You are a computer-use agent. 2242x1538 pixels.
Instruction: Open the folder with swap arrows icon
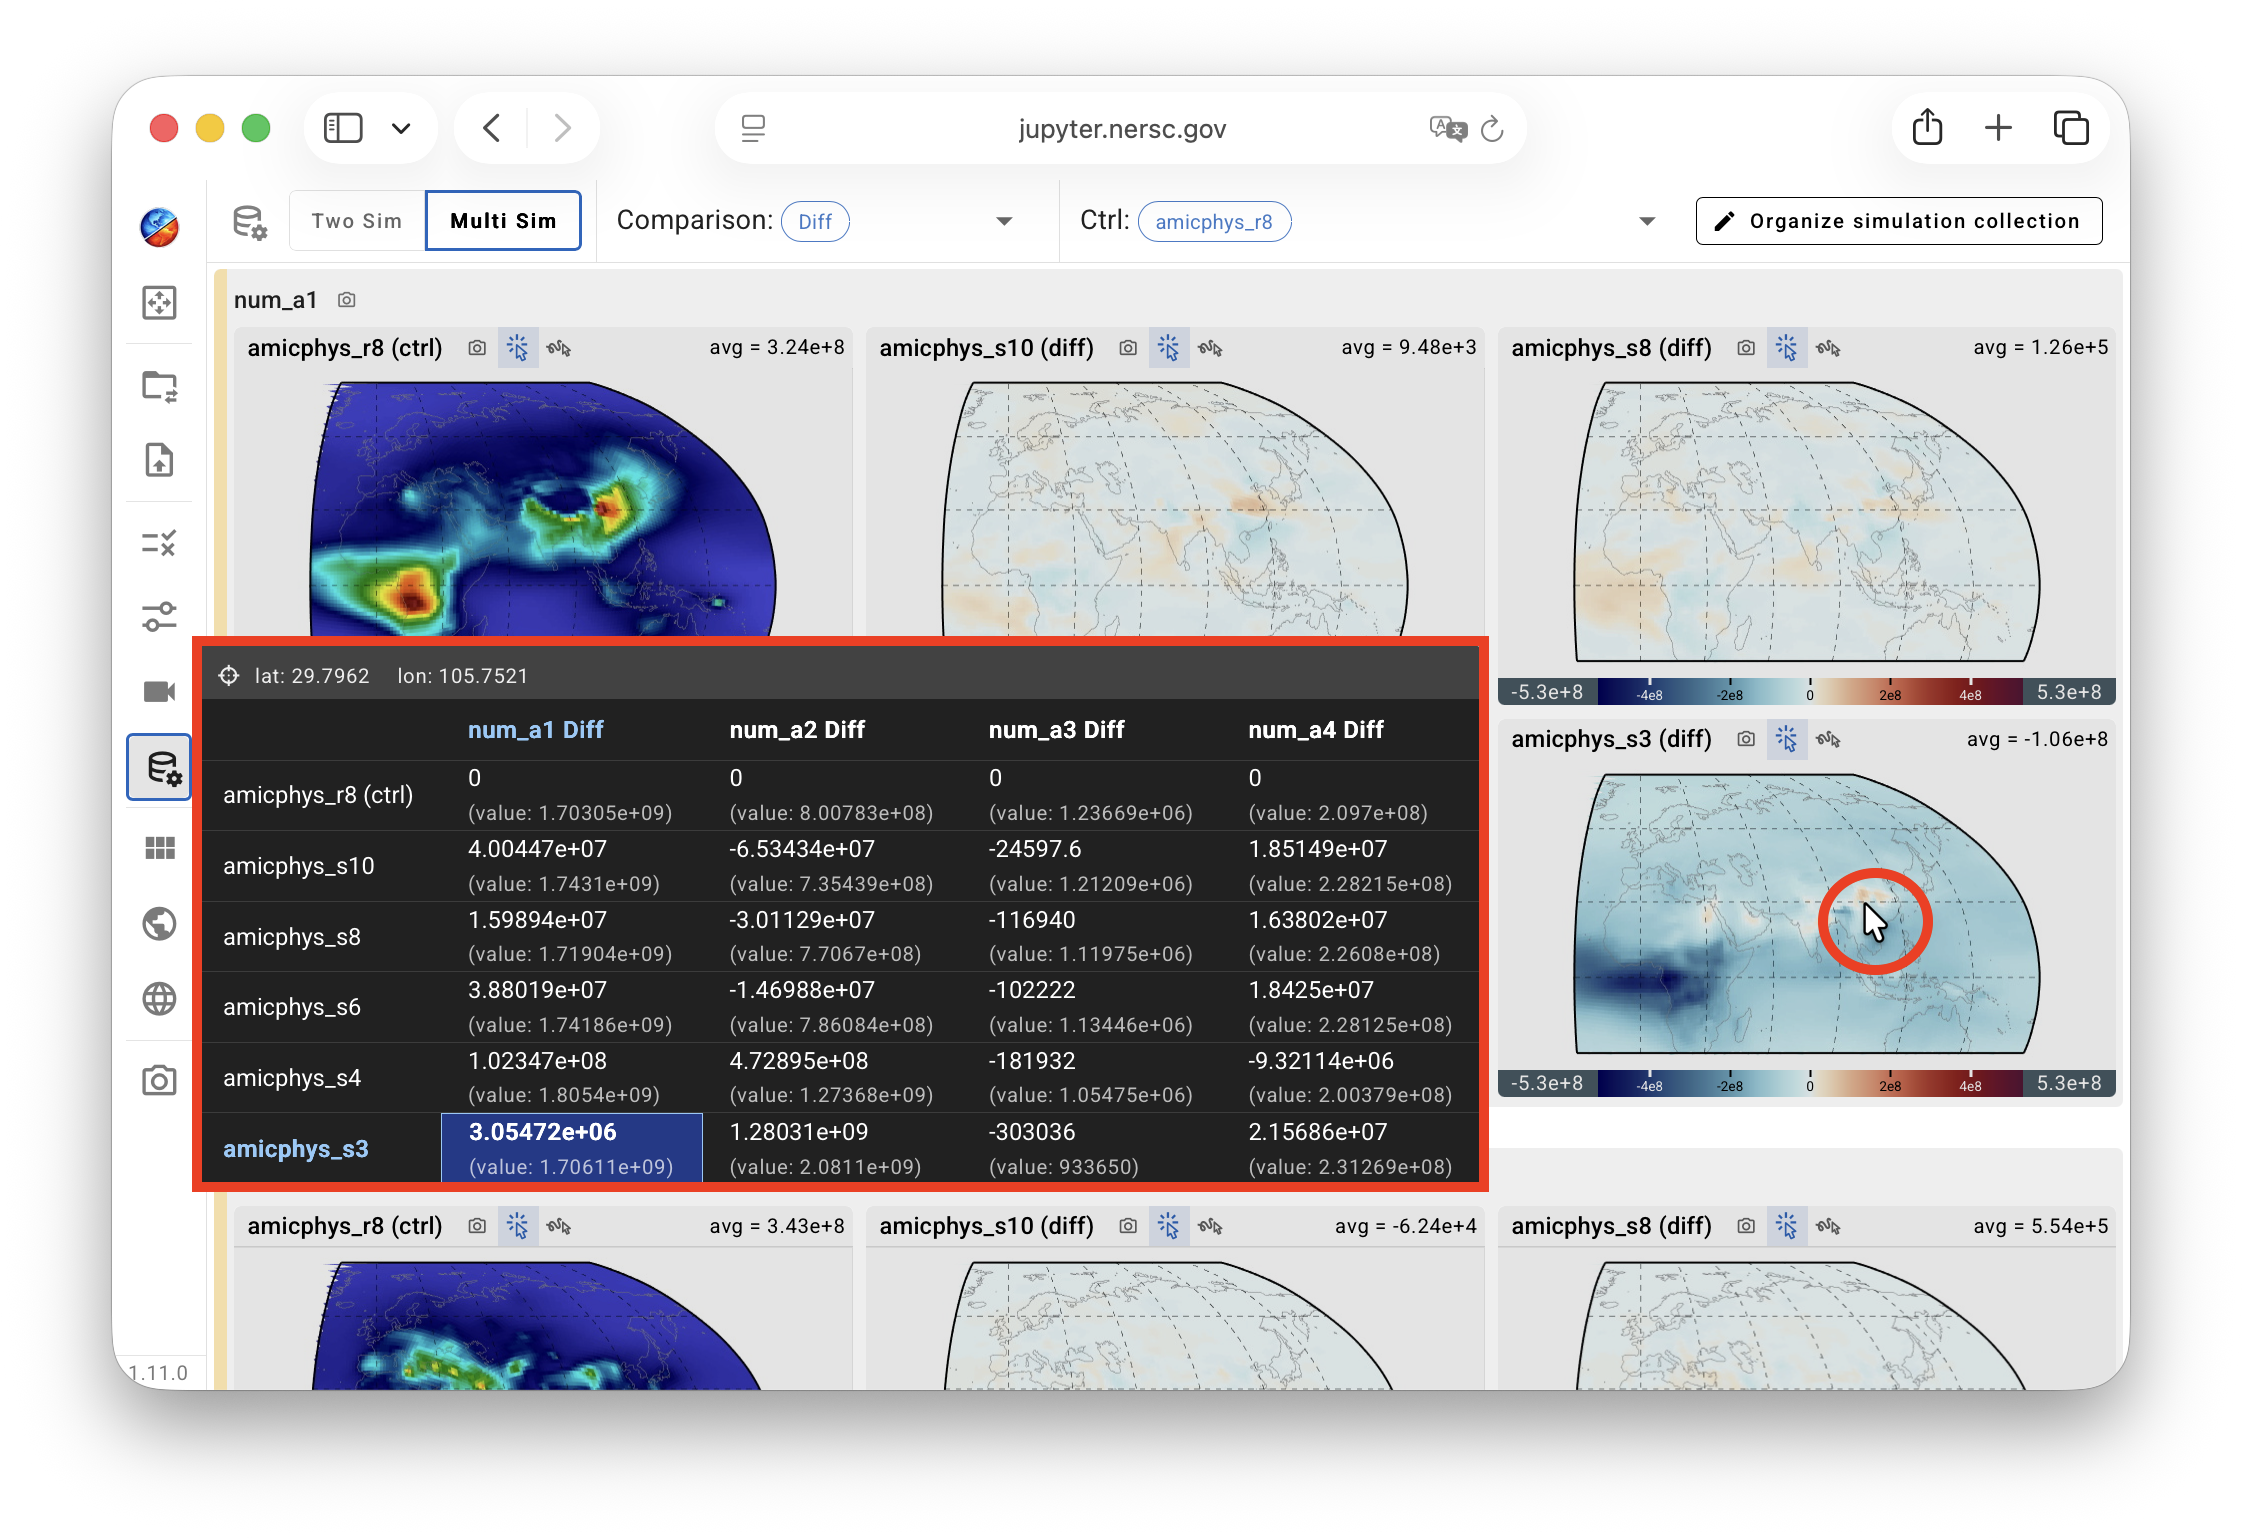point(159,386)
